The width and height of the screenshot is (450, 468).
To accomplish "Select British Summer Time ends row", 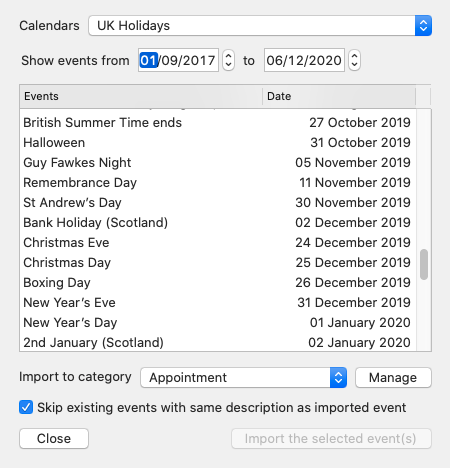I will (x=218, y=123).
